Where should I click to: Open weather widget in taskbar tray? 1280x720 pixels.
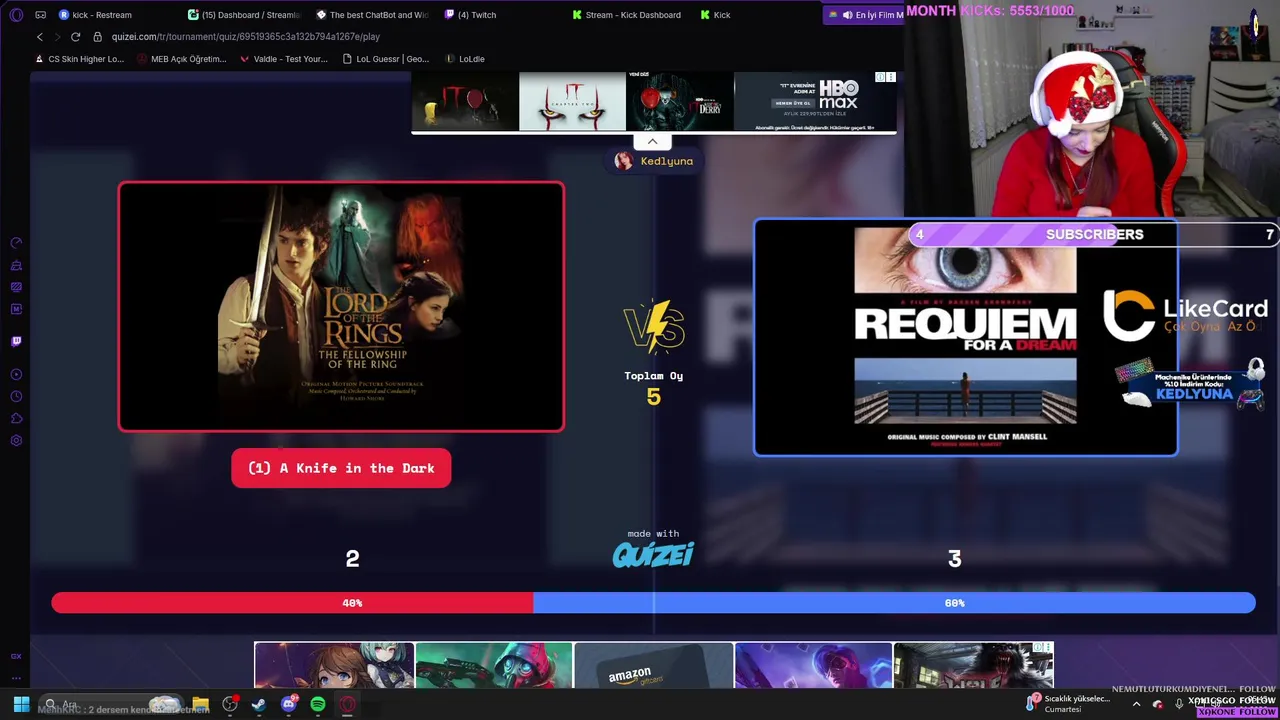pyautogui.click(x=1070, y=704)
